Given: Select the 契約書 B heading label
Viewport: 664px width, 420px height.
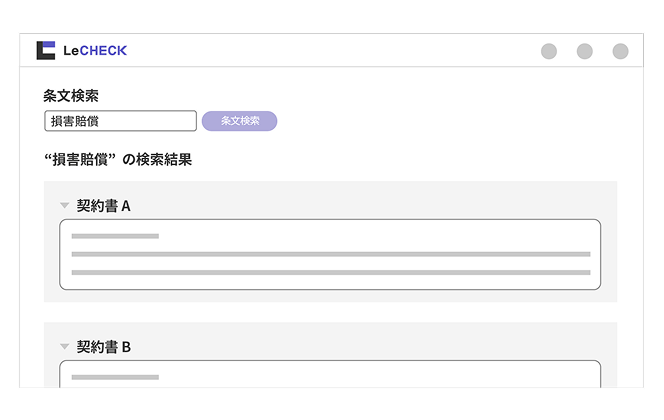Looking at the screenshot, I should 104,347.
